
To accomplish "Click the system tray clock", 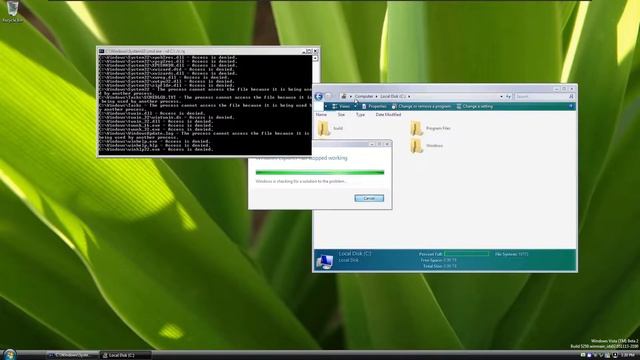I will point(628,356).
